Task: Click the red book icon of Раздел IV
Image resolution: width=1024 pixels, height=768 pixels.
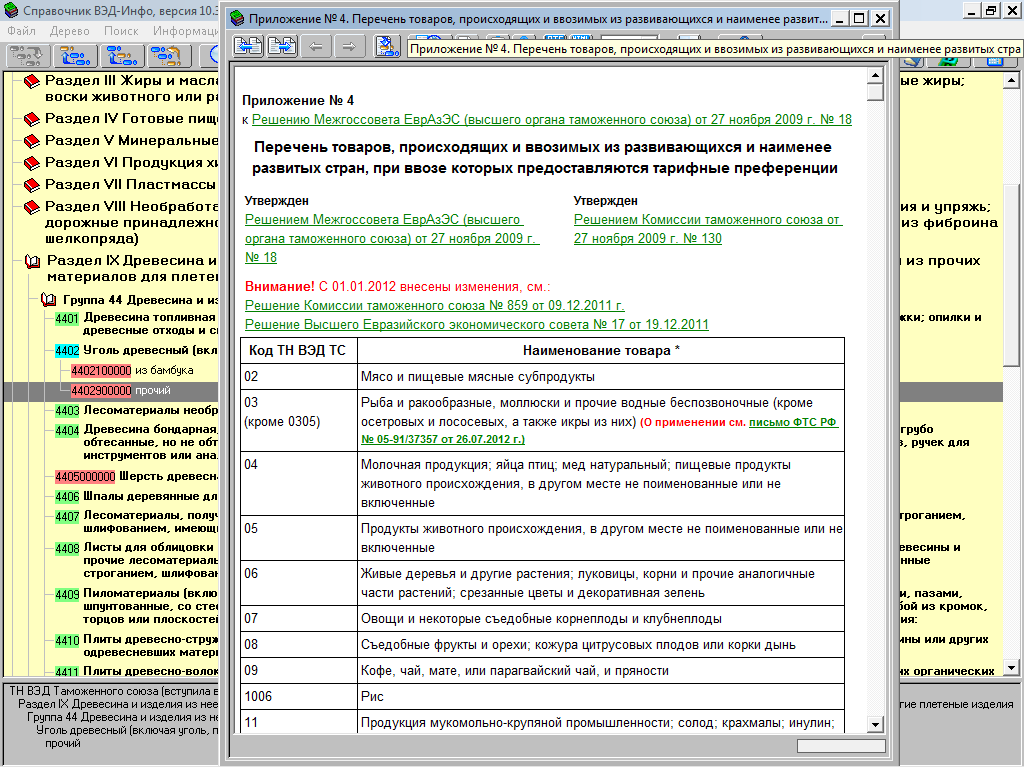Action: point(31,120)
